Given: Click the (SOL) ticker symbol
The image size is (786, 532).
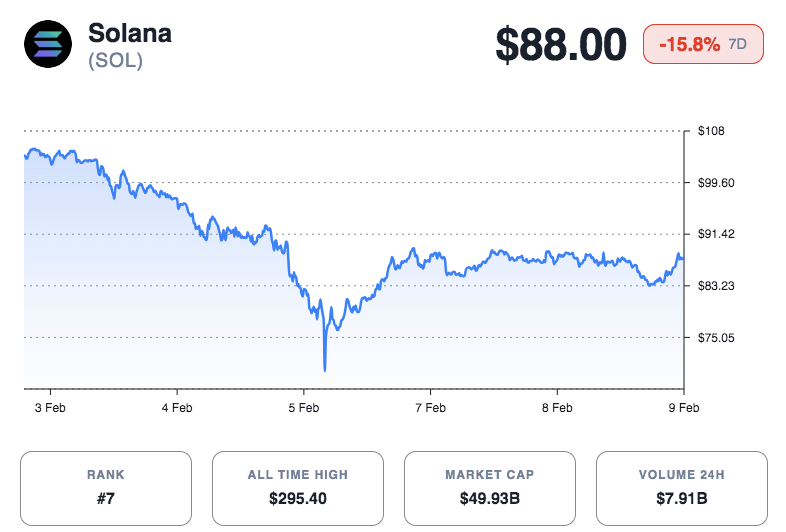Looking at the screenshot, I should [x=115, y=60].
